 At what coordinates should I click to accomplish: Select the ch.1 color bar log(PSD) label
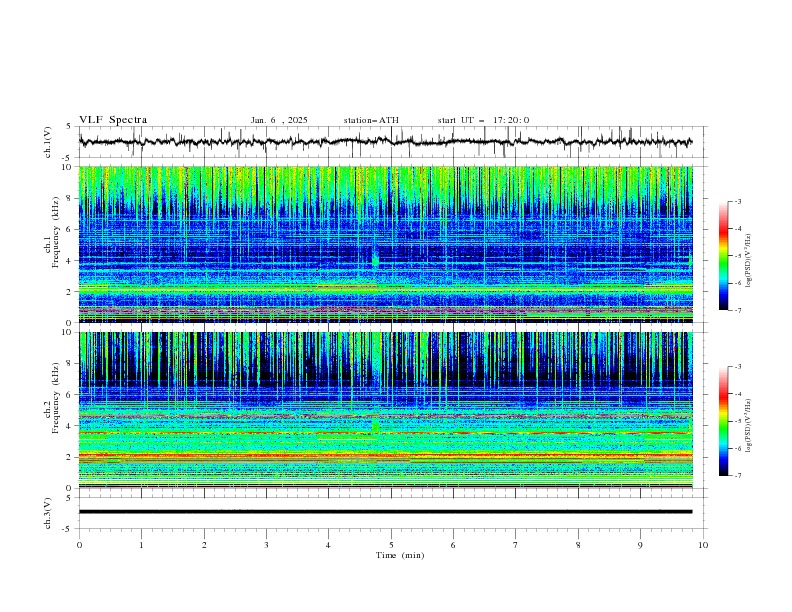click(x=749, y=260)
